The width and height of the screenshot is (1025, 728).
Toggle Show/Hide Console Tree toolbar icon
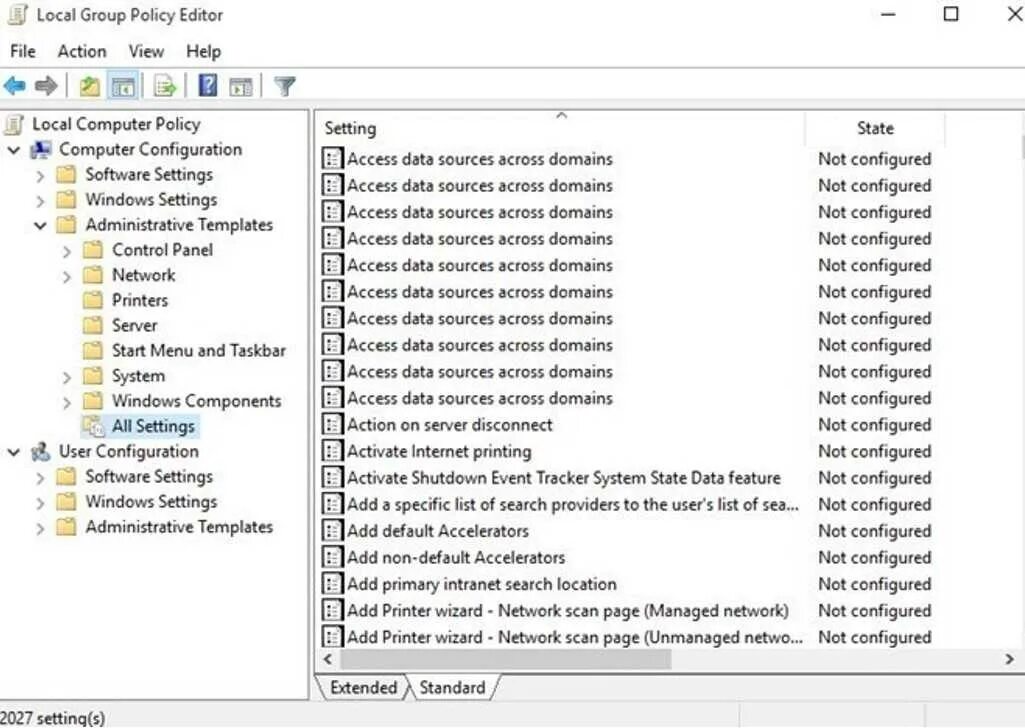coord(123,86)
